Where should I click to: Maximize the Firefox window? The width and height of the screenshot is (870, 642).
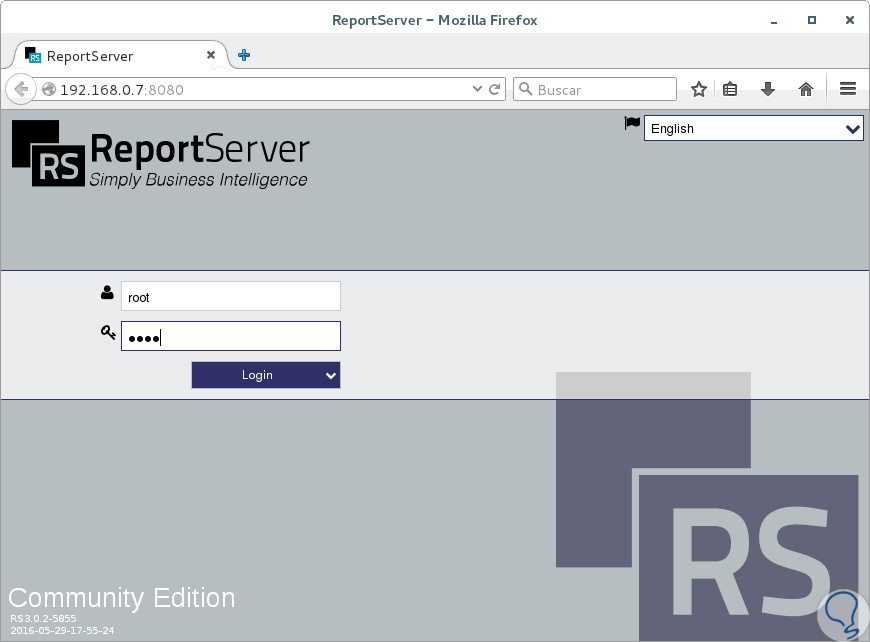pos(812,20)
